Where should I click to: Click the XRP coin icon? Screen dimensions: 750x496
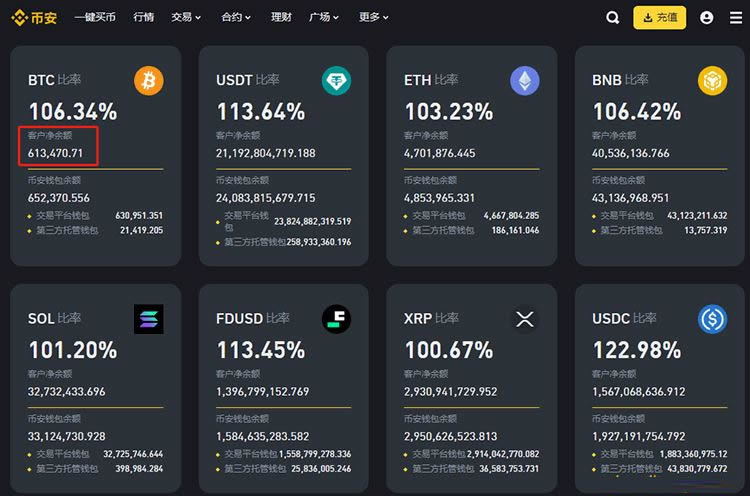[525, 319]
